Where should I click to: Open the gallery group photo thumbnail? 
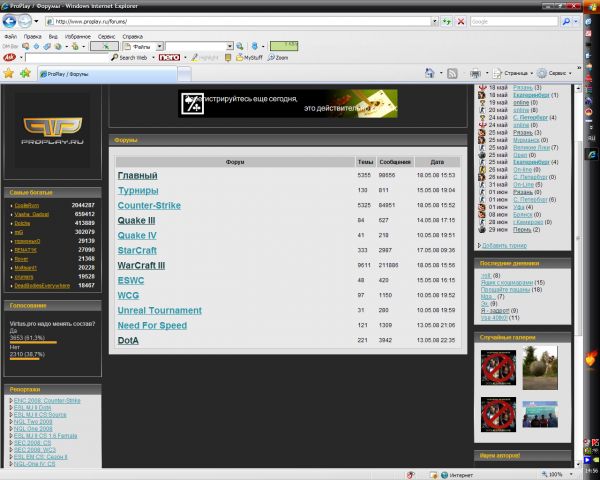540,414
